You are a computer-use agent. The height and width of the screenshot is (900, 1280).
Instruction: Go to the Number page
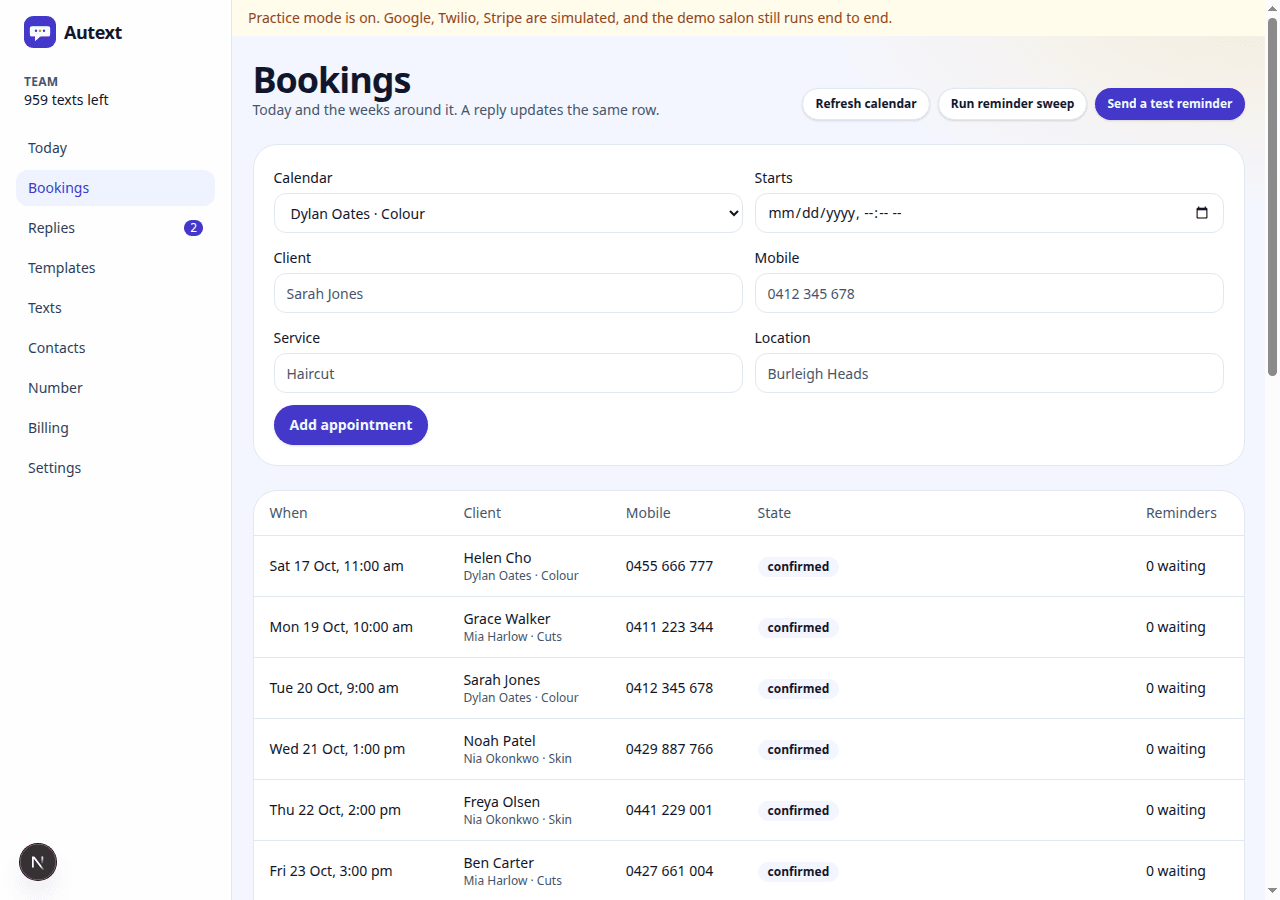pos(115,388)
